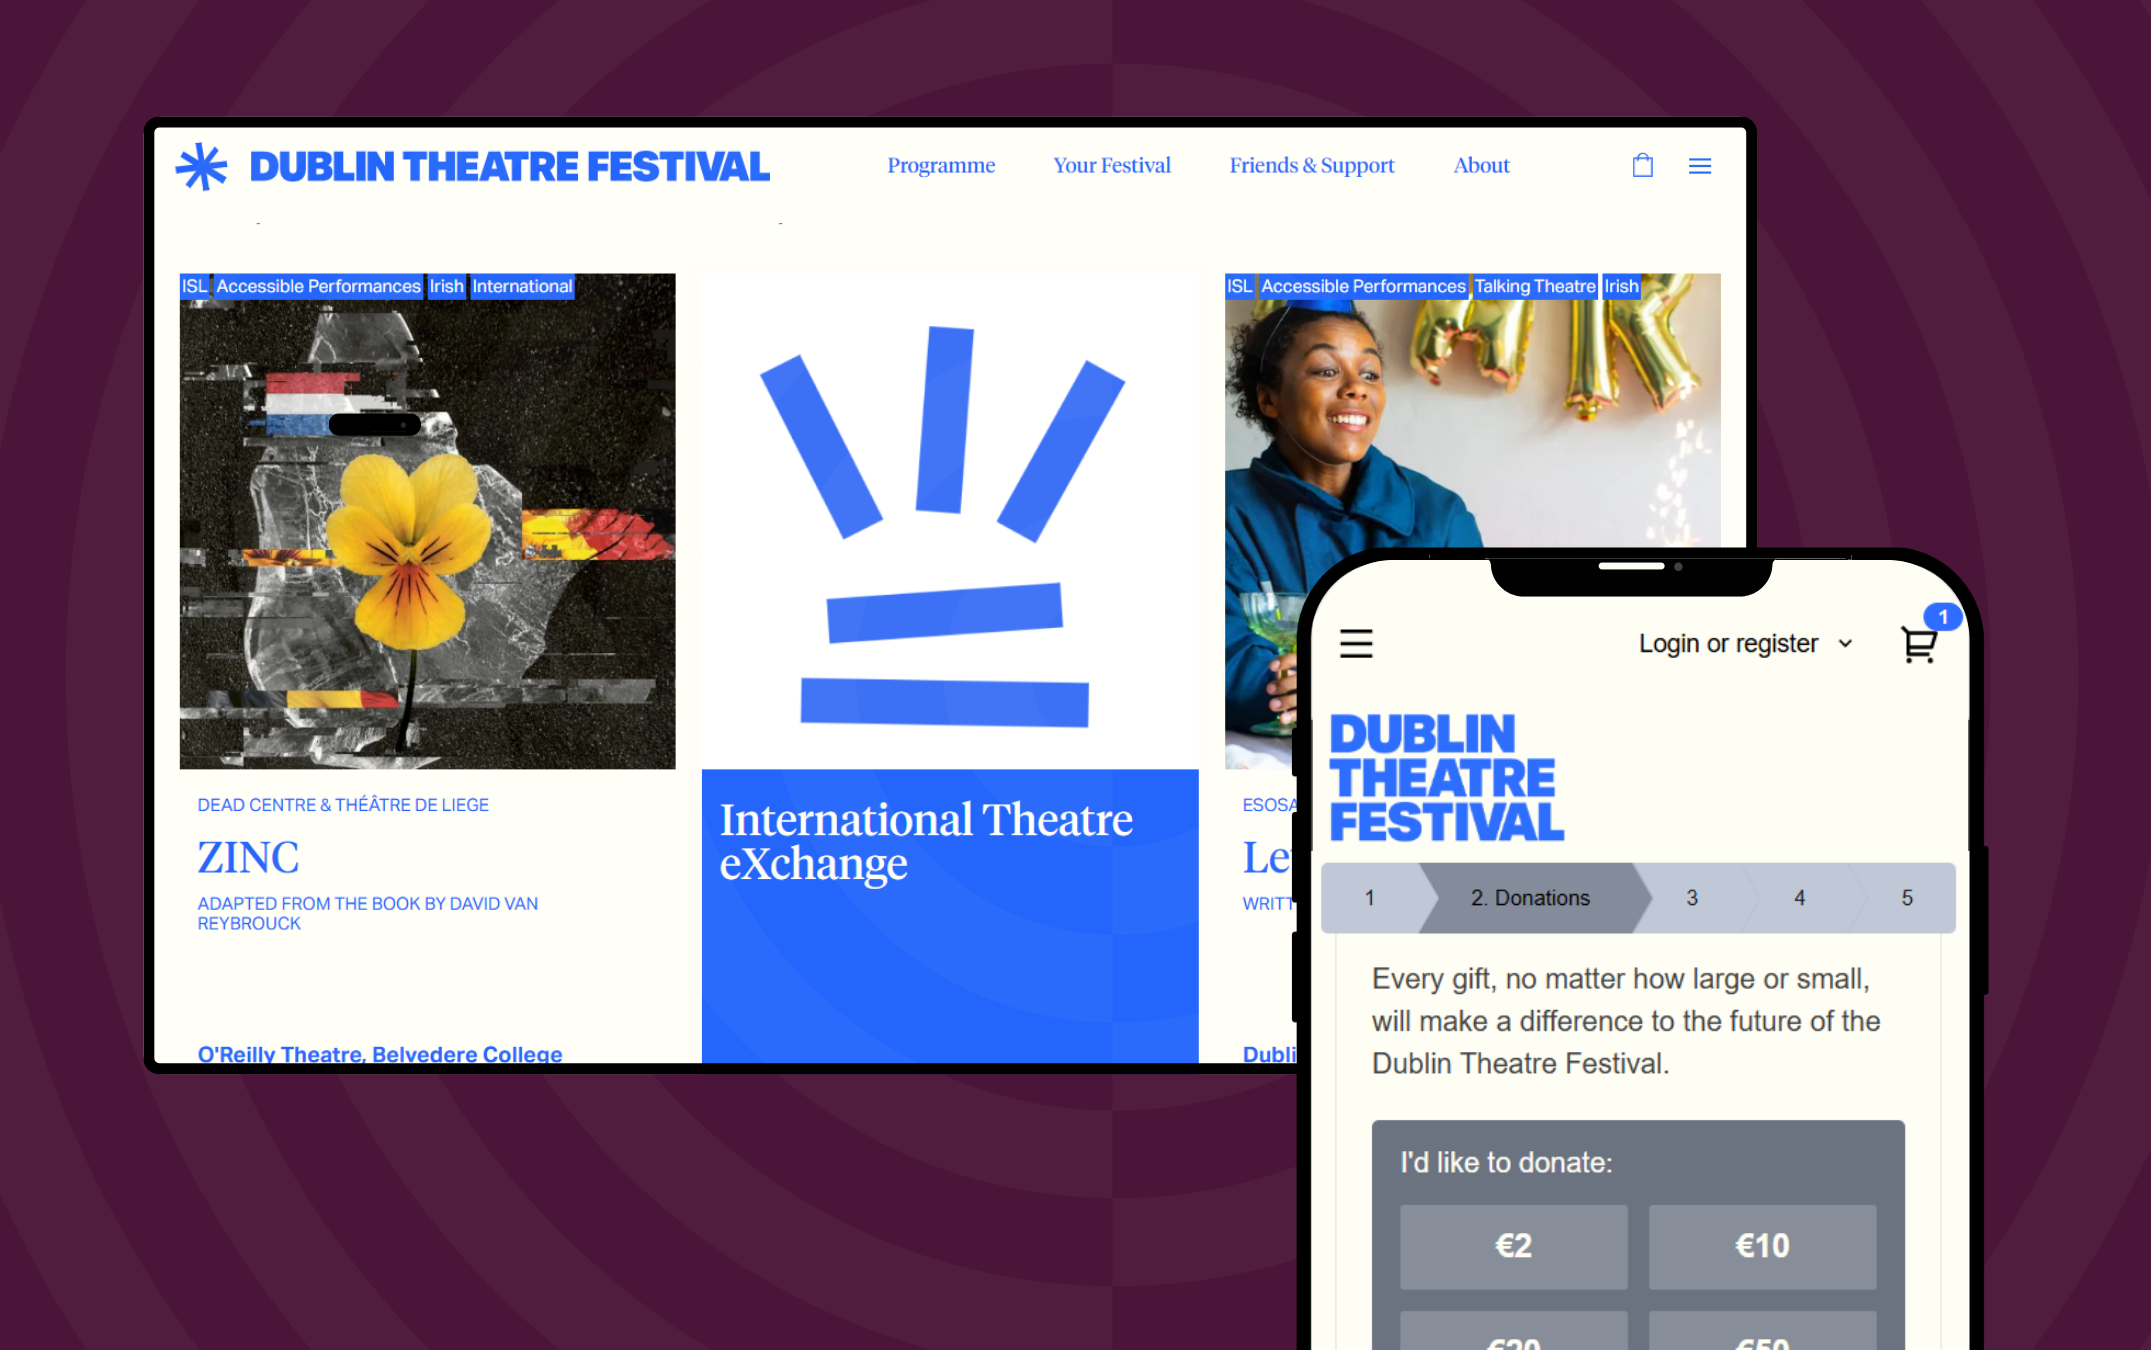Click the Dead Centre & Théâtre de Liege text
This screenshot has width=2151, height=1350.
pos(343,805)
